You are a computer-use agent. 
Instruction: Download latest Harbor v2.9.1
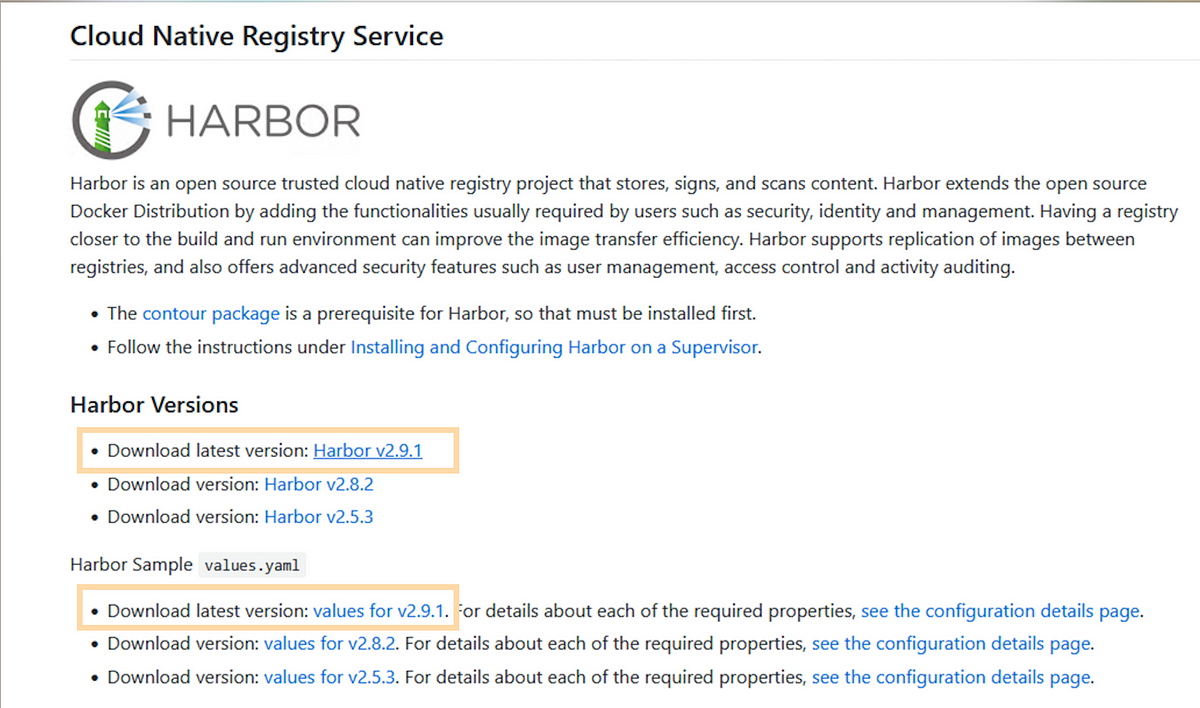coord(367,450)
